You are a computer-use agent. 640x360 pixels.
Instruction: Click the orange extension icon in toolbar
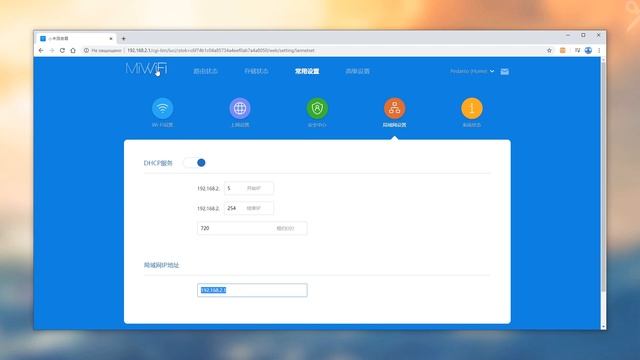click(562, 51)
